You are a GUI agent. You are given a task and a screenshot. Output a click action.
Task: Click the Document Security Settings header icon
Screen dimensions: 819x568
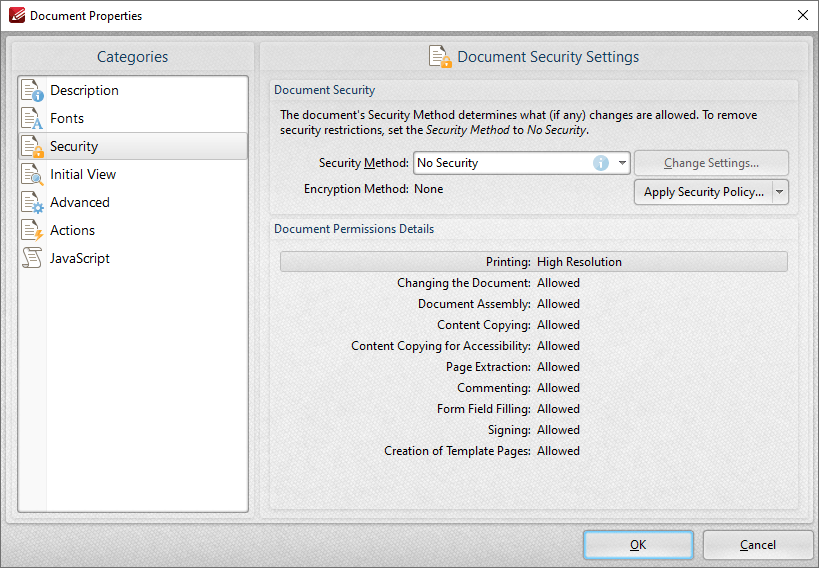[x=440, y=56]
